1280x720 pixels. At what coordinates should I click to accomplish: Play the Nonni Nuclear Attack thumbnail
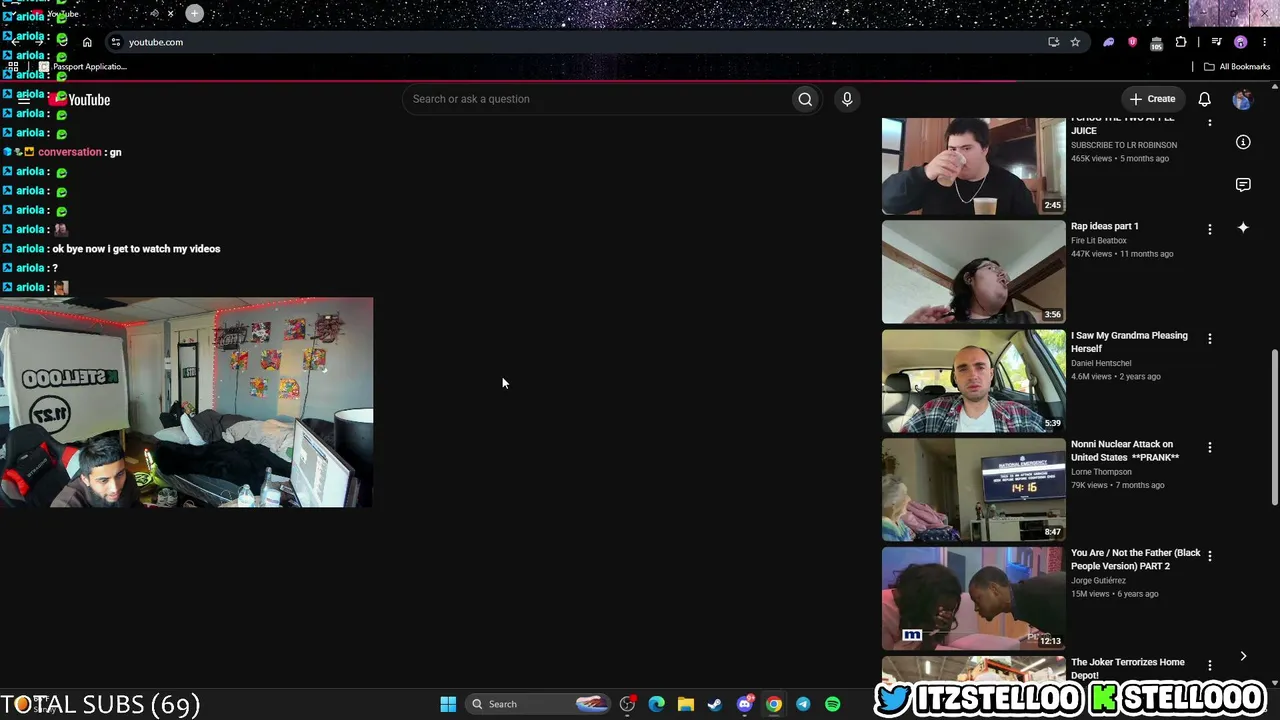point(974,490)
